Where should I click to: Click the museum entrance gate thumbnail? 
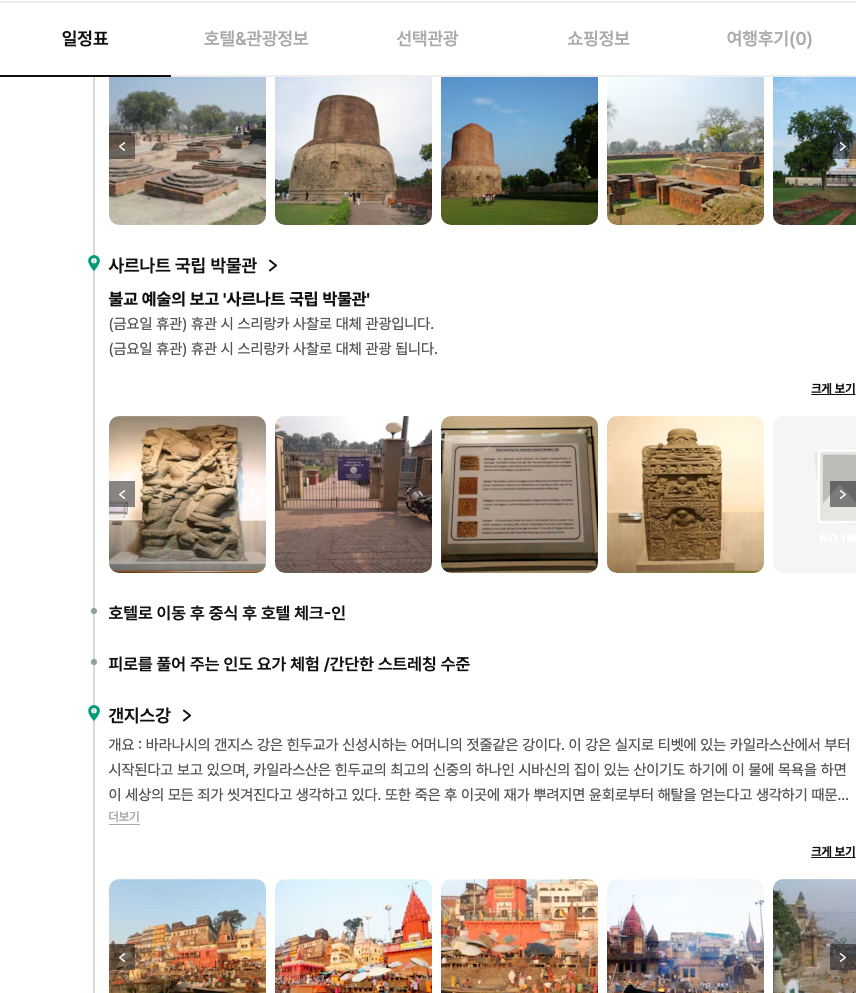point(353,494)
